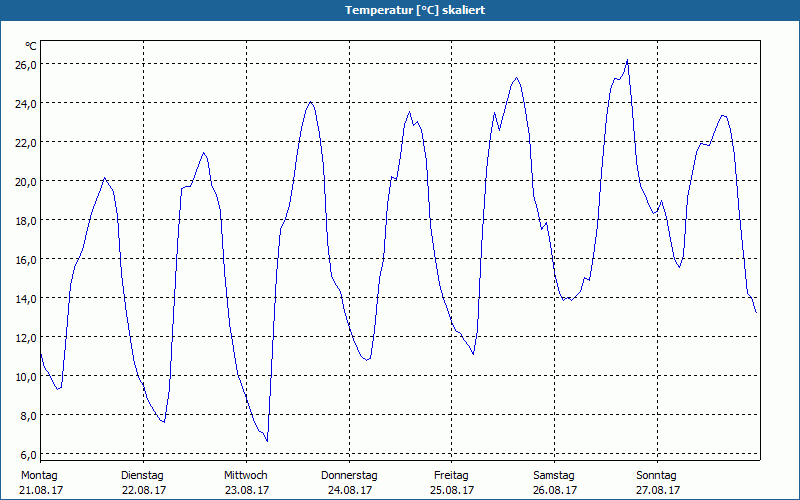The height and width of the screenshot is (500, 800).
Task: Click the '6,0' axis value
Action: click(x=30, y=455)
